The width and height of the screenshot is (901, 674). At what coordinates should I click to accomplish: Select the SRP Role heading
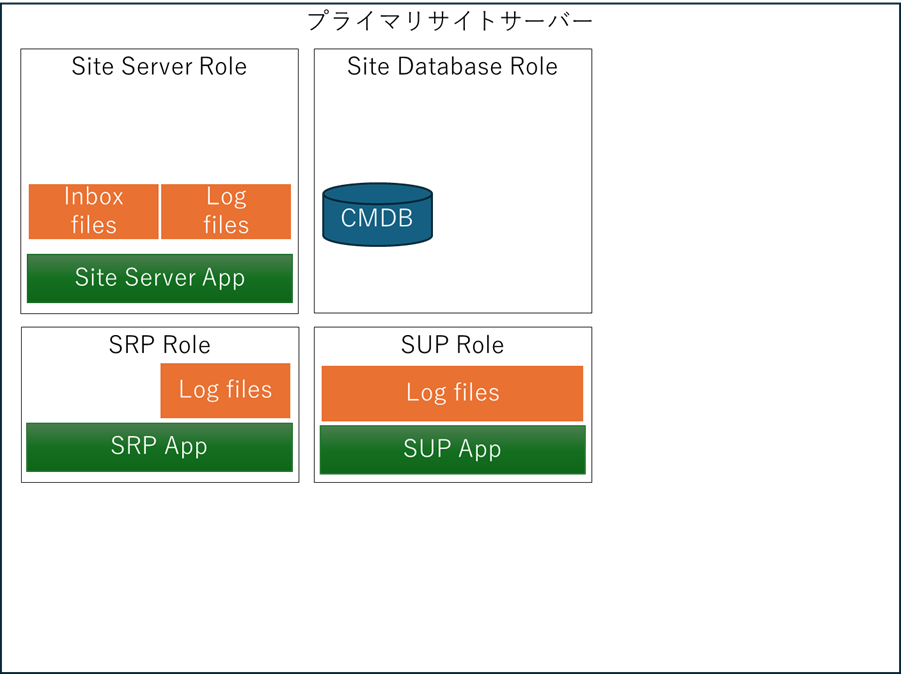coord(160,345)
